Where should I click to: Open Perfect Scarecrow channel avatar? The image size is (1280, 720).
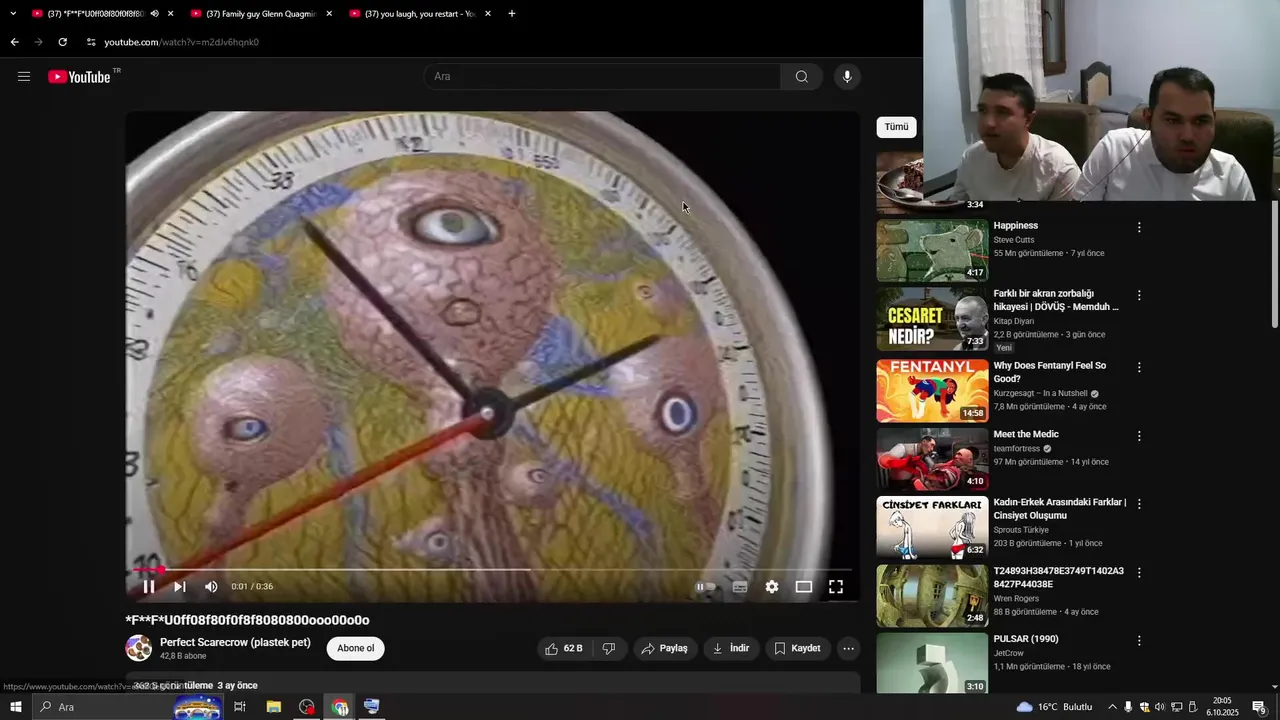coord(139,648)
